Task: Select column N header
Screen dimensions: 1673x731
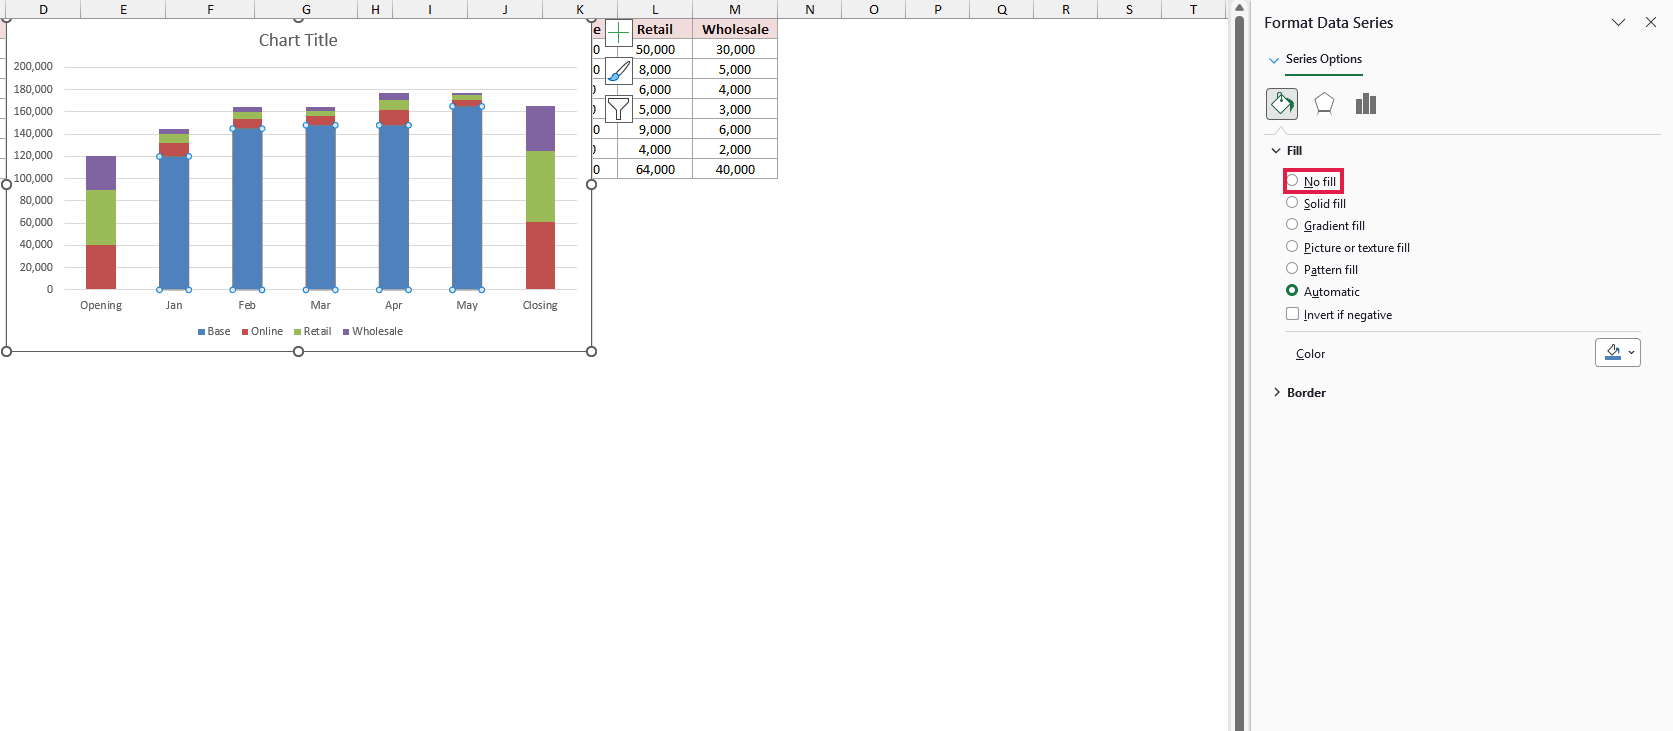Action: 810,9
